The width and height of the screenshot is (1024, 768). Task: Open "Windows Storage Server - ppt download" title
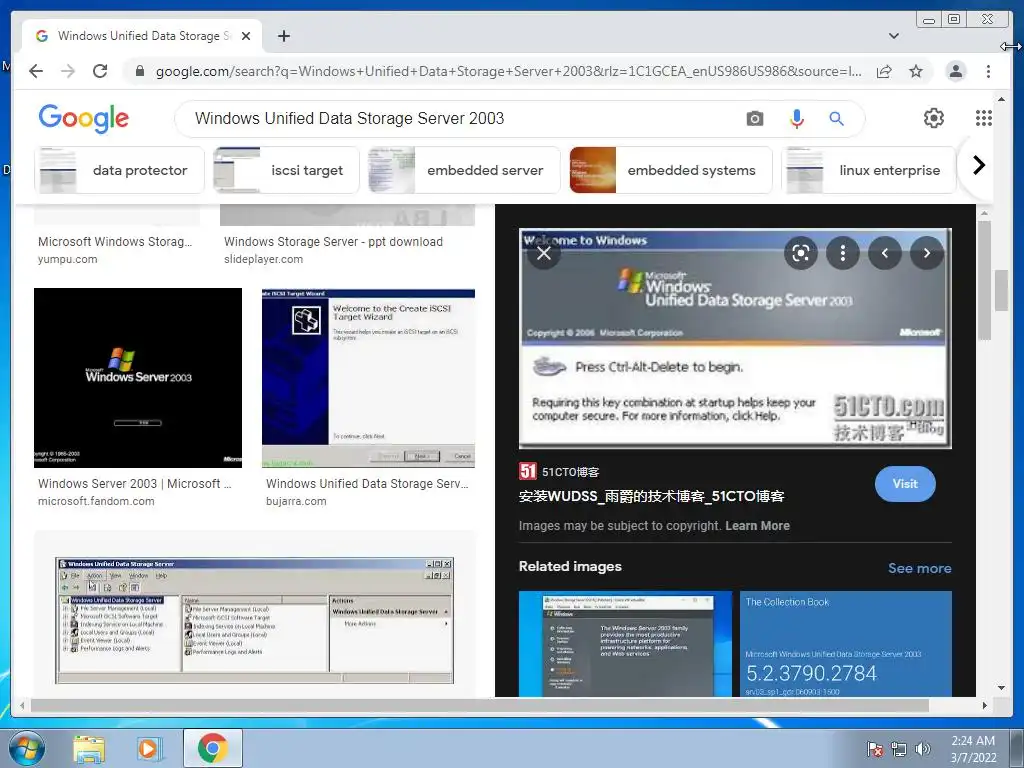(x=333, y=242)
